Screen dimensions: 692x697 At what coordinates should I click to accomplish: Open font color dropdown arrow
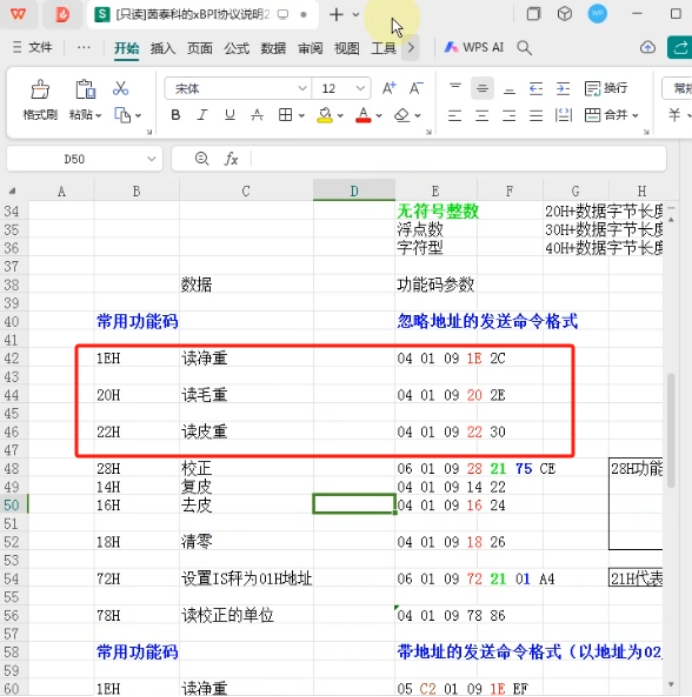379,116
